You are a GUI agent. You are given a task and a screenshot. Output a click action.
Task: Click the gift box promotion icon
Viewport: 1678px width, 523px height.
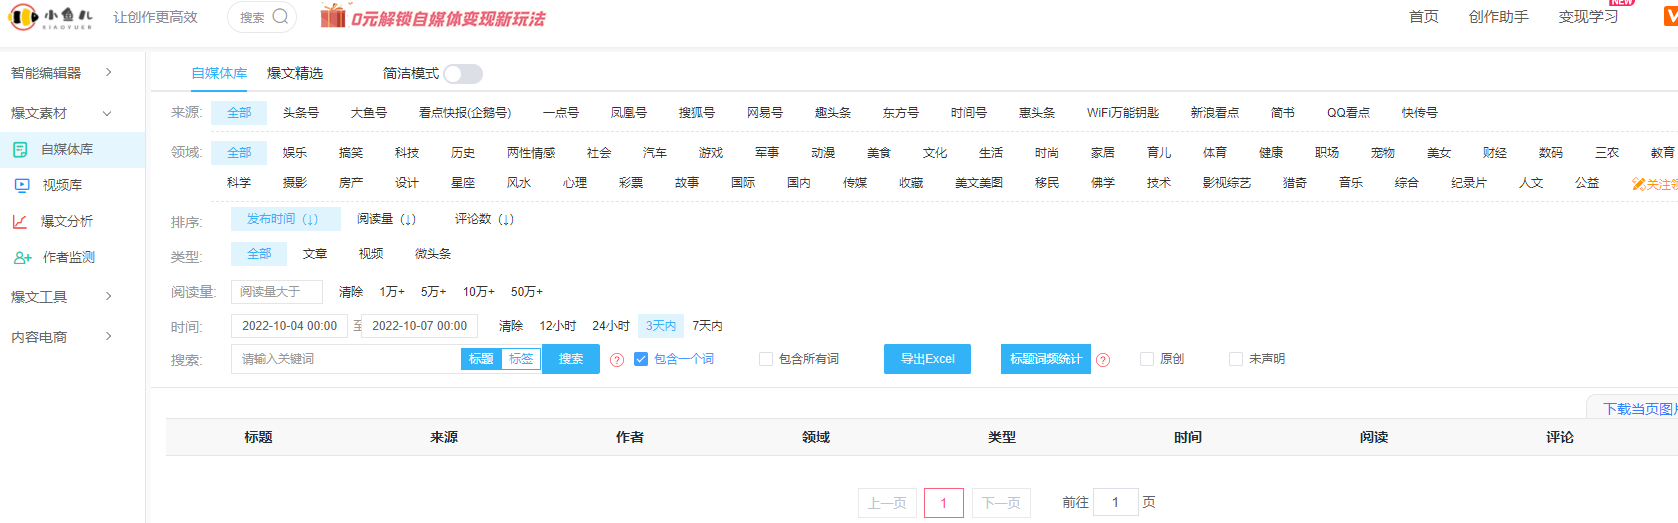coord(333,16)
